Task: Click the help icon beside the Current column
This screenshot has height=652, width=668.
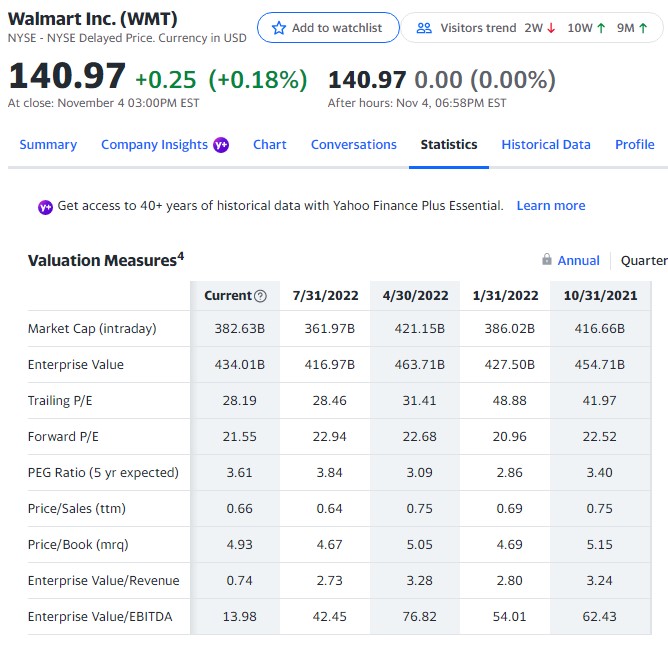Action: tap(260, 296)
